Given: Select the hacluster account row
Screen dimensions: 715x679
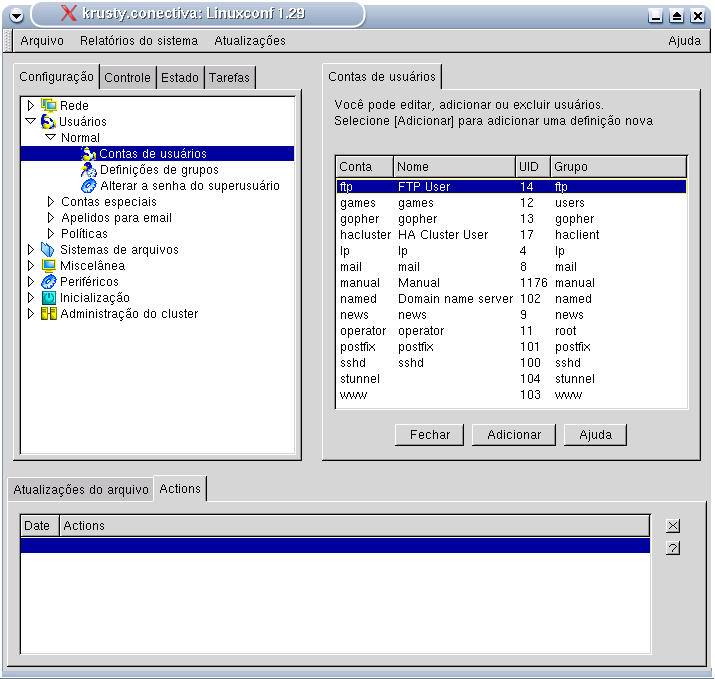Looking at the screenshot, I should [511, 234].
